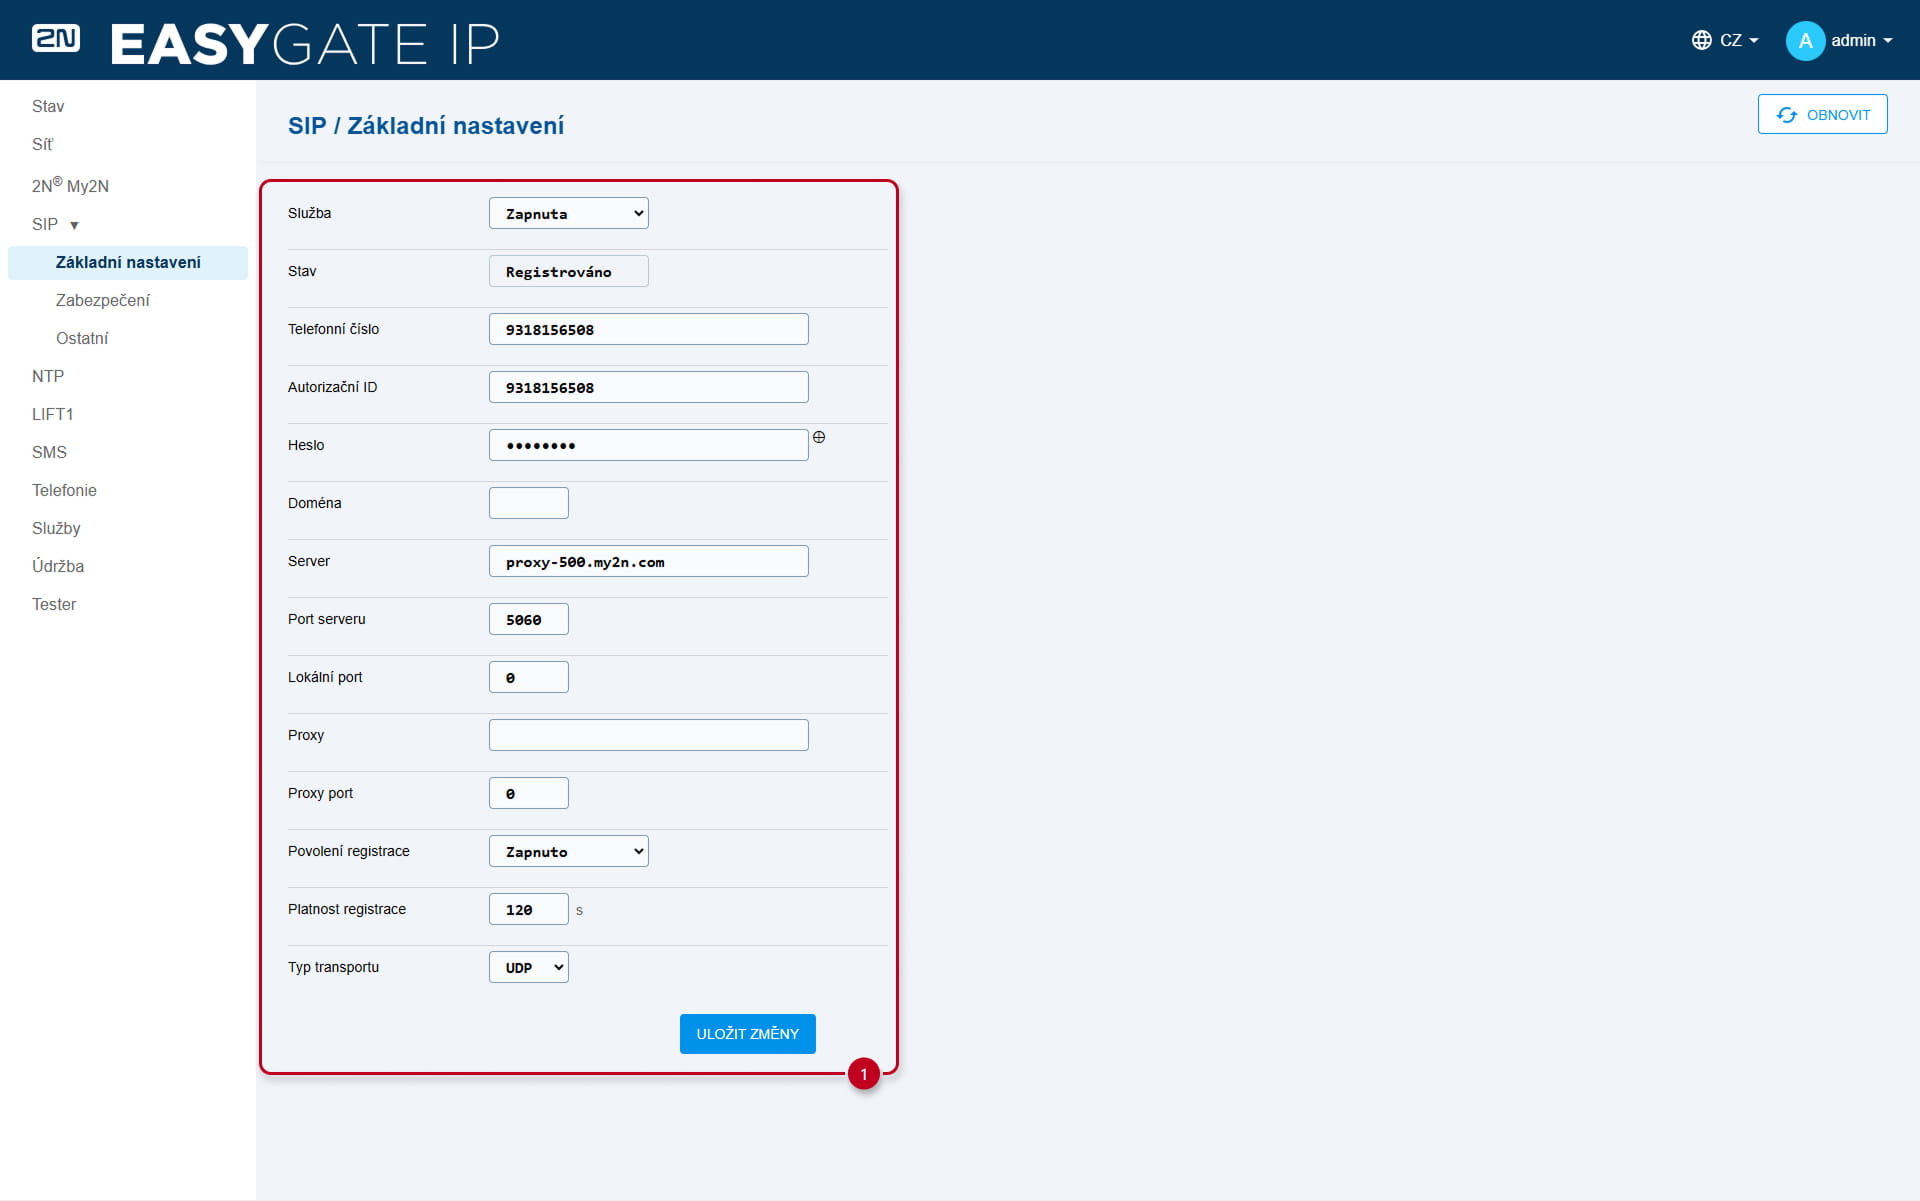Select Ostatní submenu
Screen dimensions: 1920x1201
click(82, 338)
